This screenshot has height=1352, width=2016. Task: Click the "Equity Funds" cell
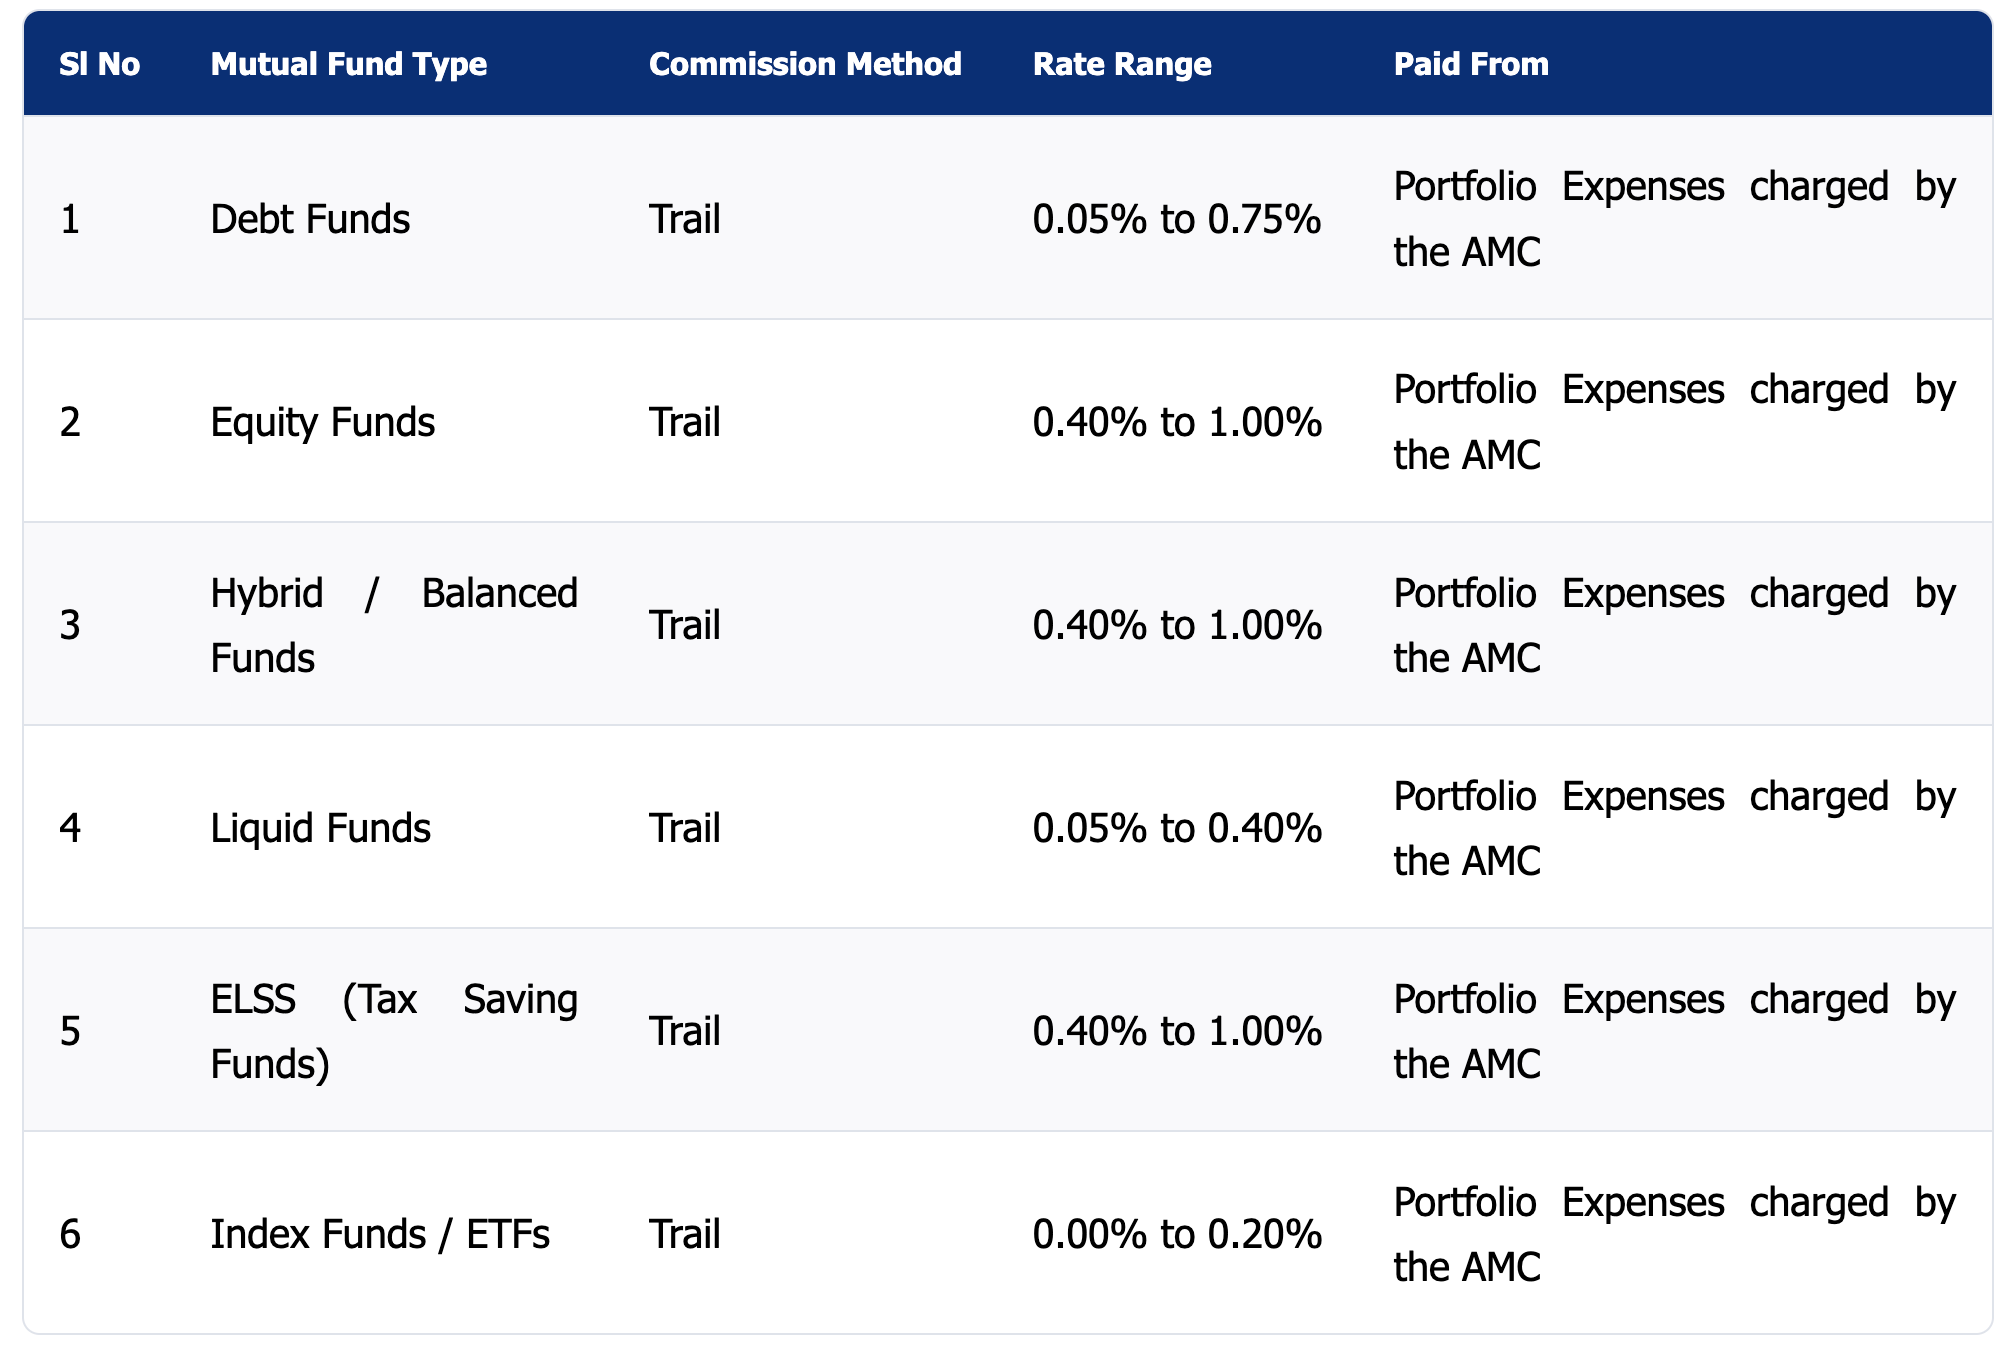tap(322, 422)
